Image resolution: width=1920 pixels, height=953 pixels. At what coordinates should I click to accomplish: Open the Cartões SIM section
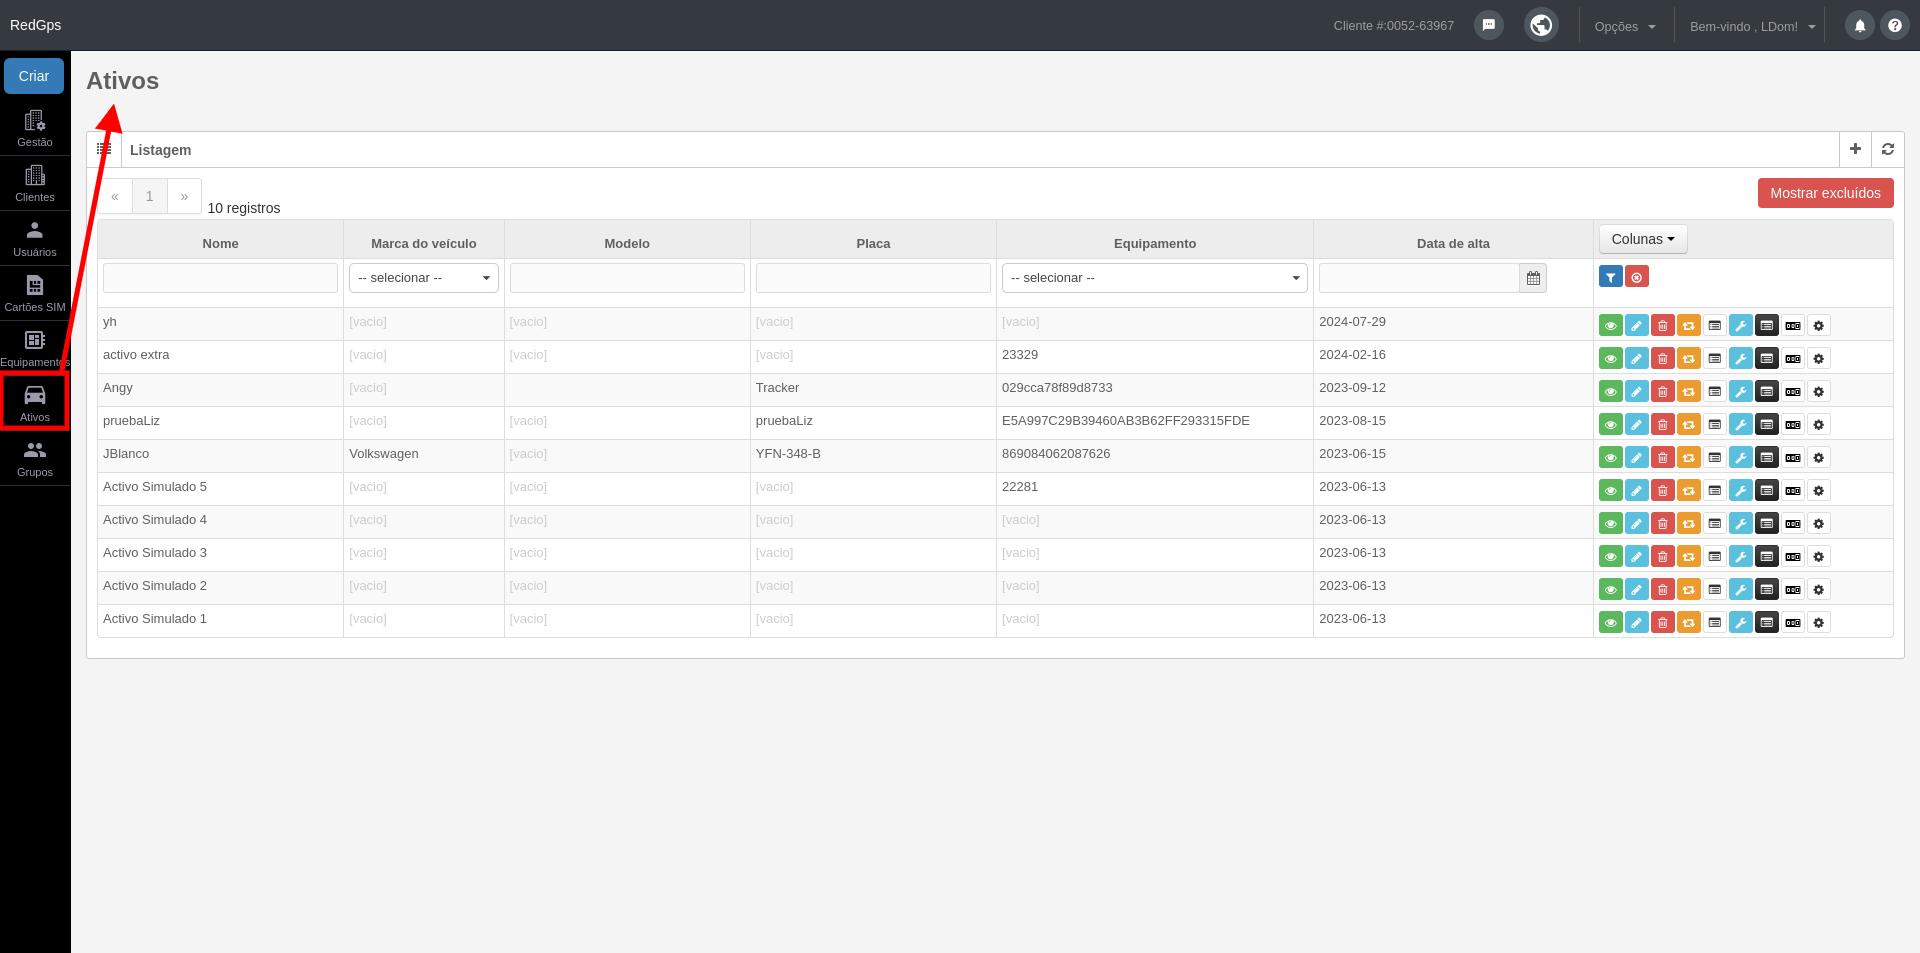click(x=35, y=293)
